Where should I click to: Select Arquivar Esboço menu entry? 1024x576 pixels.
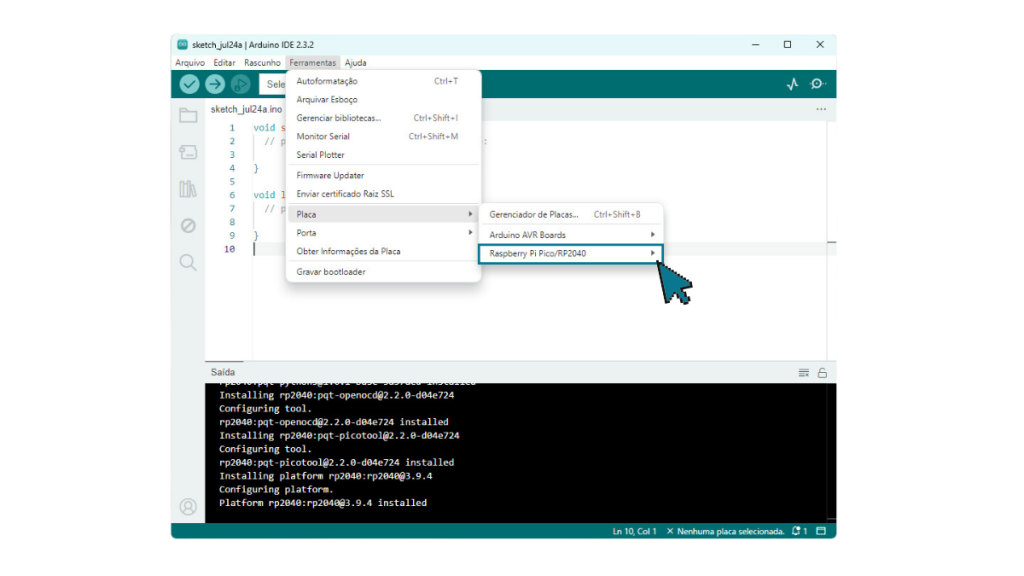click(383, 99)
